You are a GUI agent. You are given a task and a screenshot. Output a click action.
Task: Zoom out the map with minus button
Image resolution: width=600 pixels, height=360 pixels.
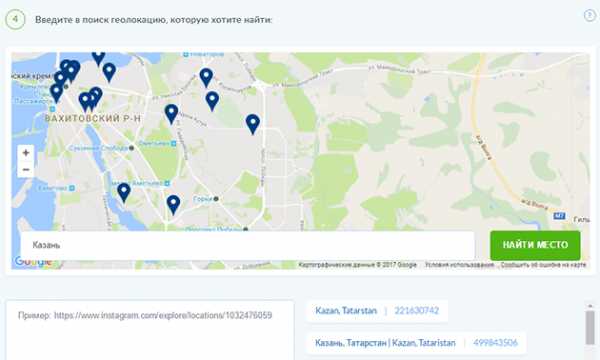[x=26, y=169]
